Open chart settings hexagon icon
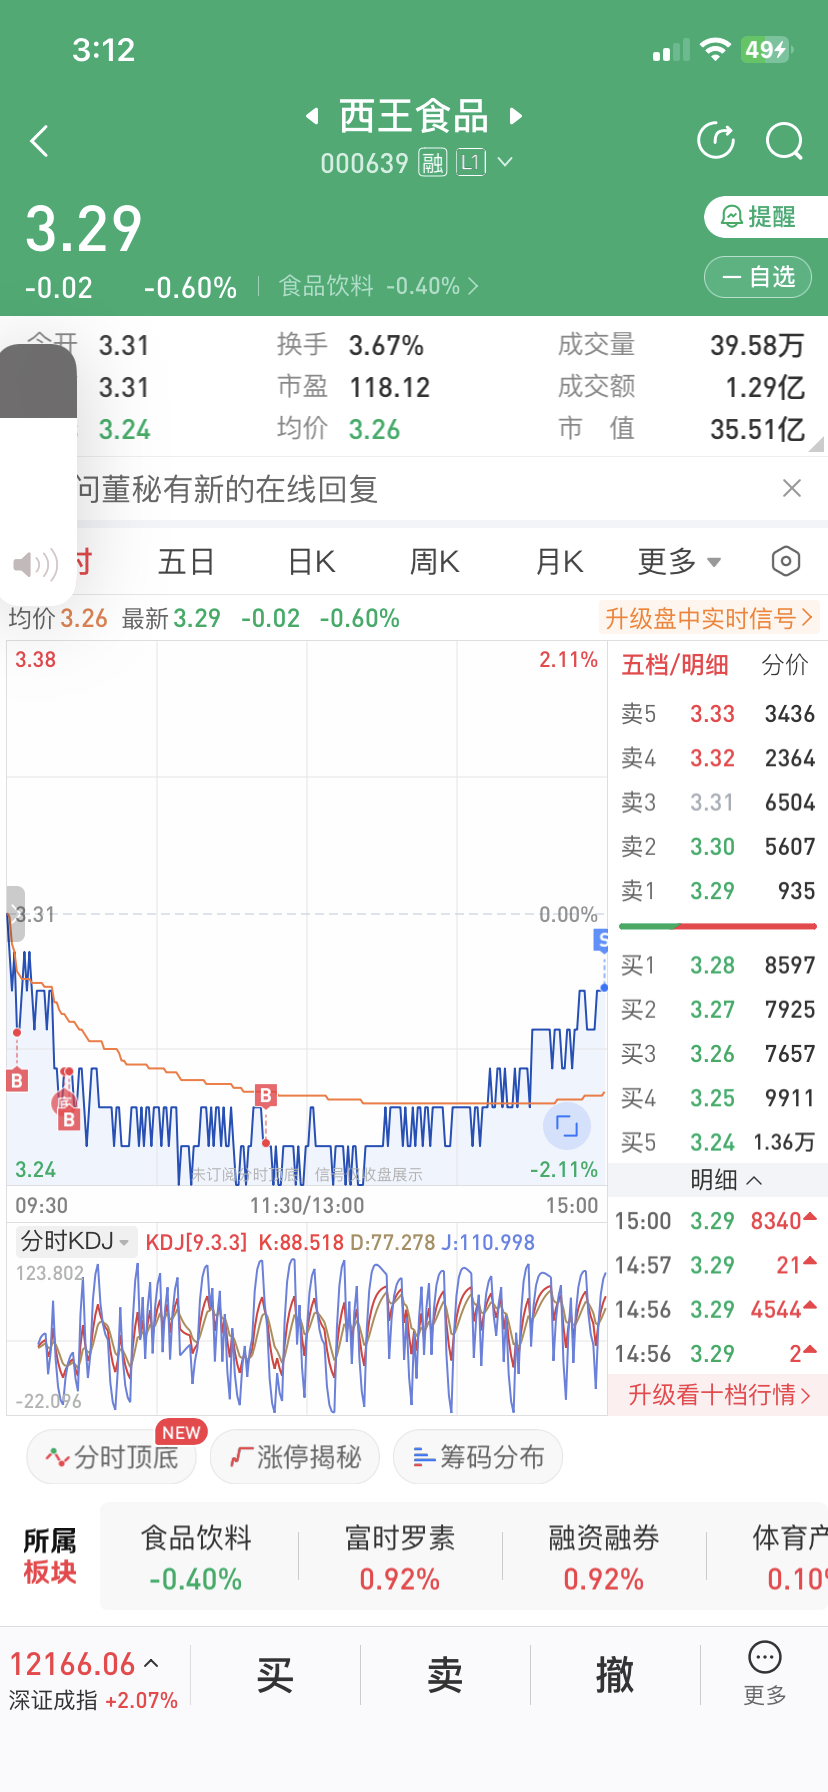The width and height of the screenshot is (828, 1792). coord(786,562)
